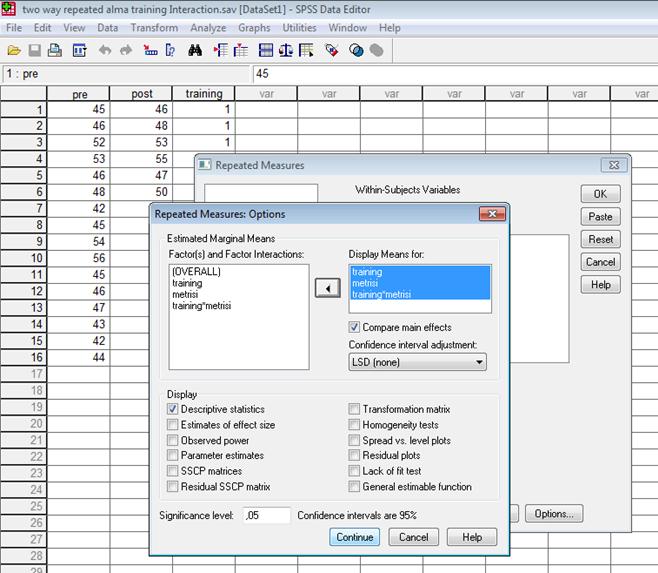Click Cancel in Repeated Measures dialog
This screenshot has width=658, height=573.
[601, 262]
